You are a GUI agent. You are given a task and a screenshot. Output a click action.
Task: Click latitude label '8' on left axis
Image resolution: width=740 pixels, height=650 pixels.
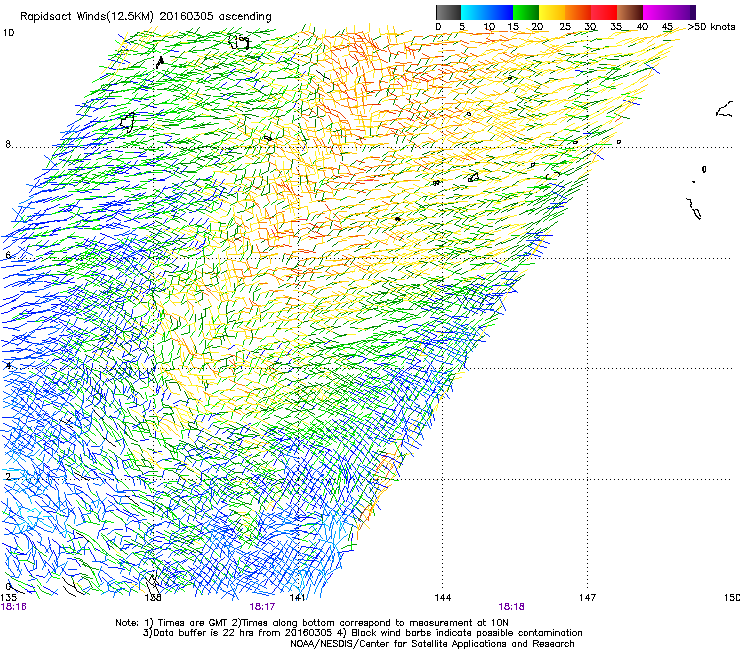coord(8,144)
